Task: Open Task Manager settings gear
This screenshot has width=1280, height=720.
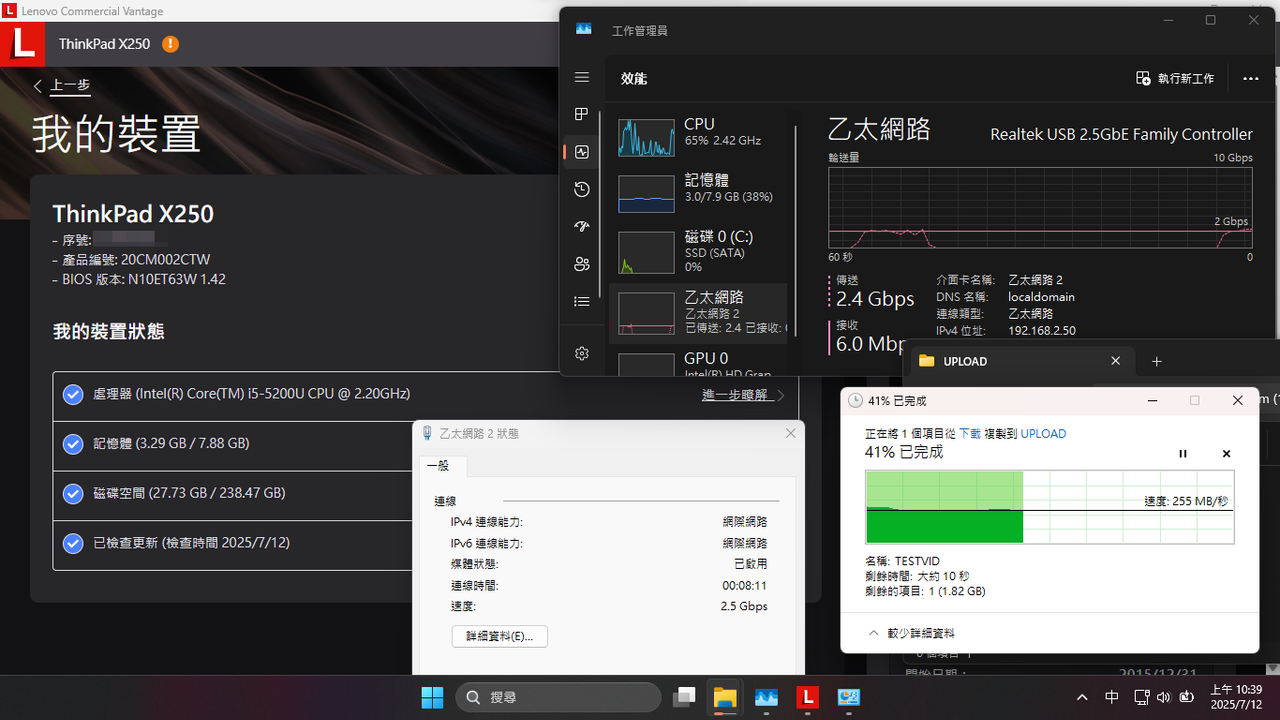Action: coord(582,353)
